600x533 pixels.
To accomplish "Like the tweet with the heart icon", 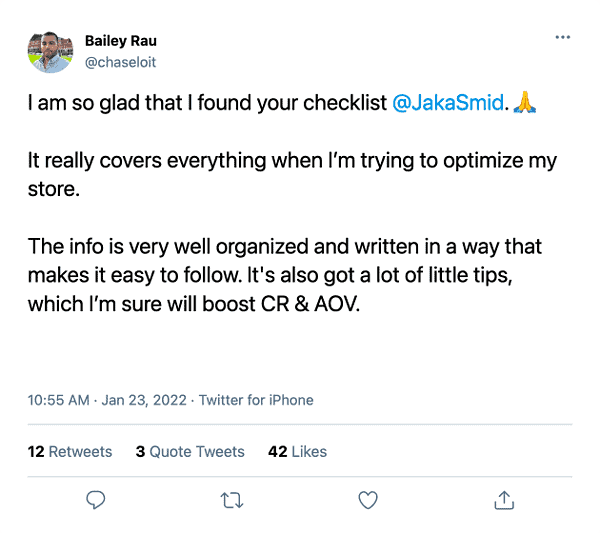I will coord(368,498).
